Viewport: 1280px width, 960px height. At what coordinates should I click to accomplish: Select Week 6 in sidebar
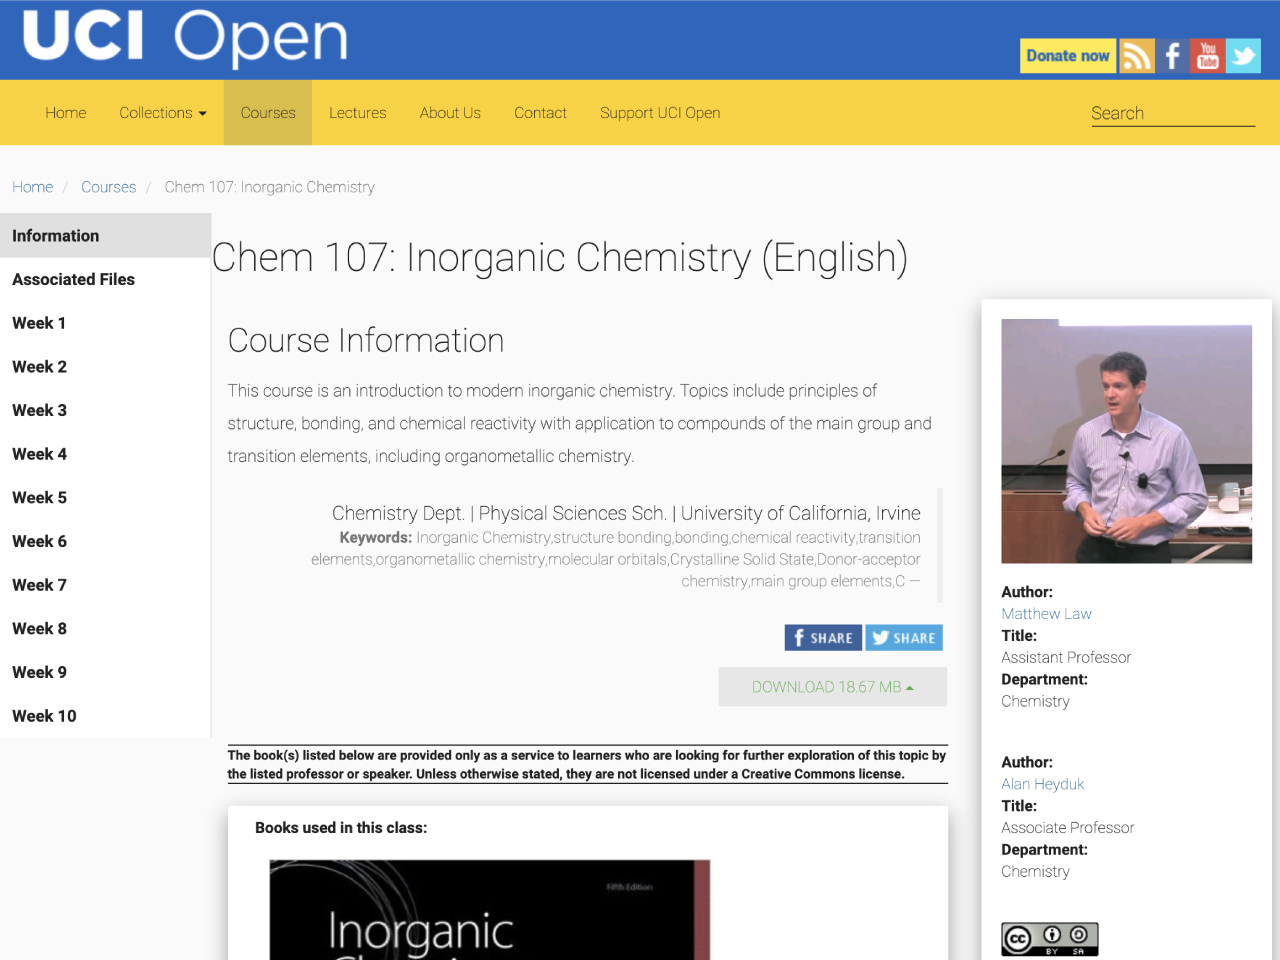(105, 541)
